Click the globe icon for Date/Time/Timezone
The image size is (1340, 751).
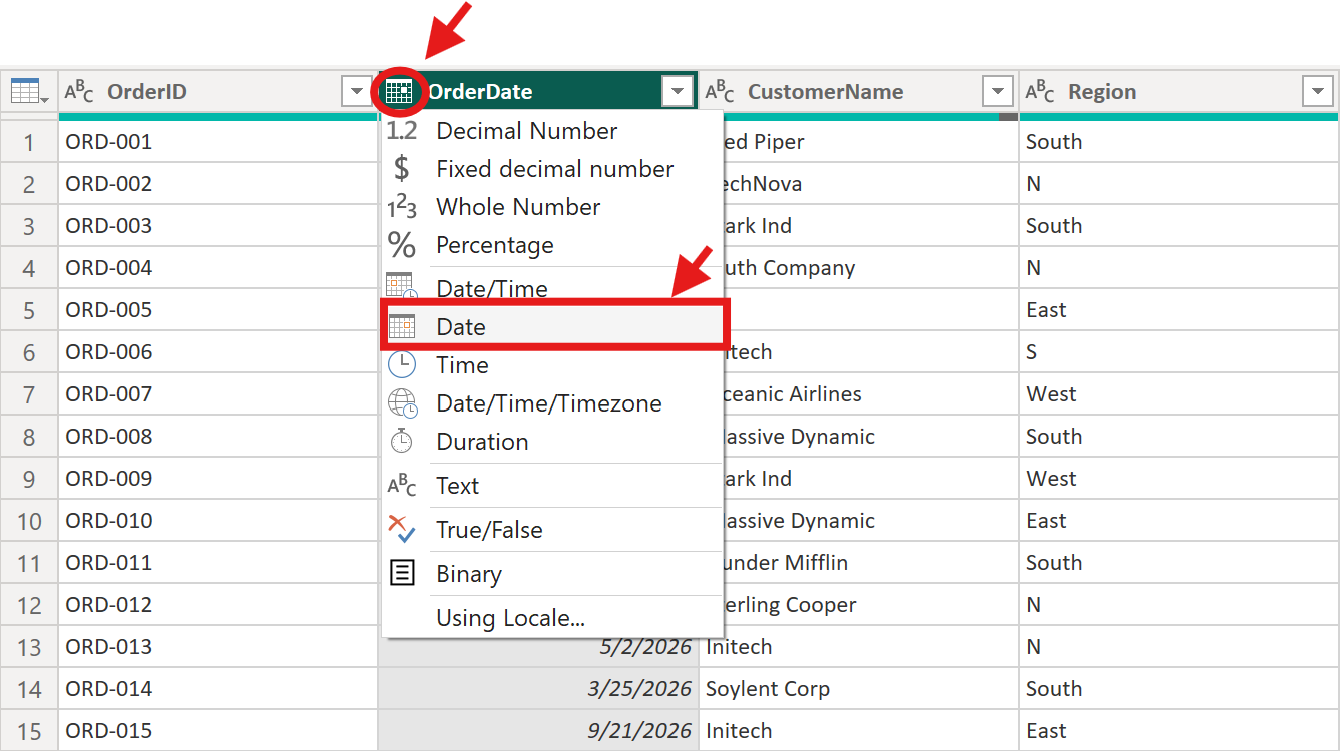402,403
